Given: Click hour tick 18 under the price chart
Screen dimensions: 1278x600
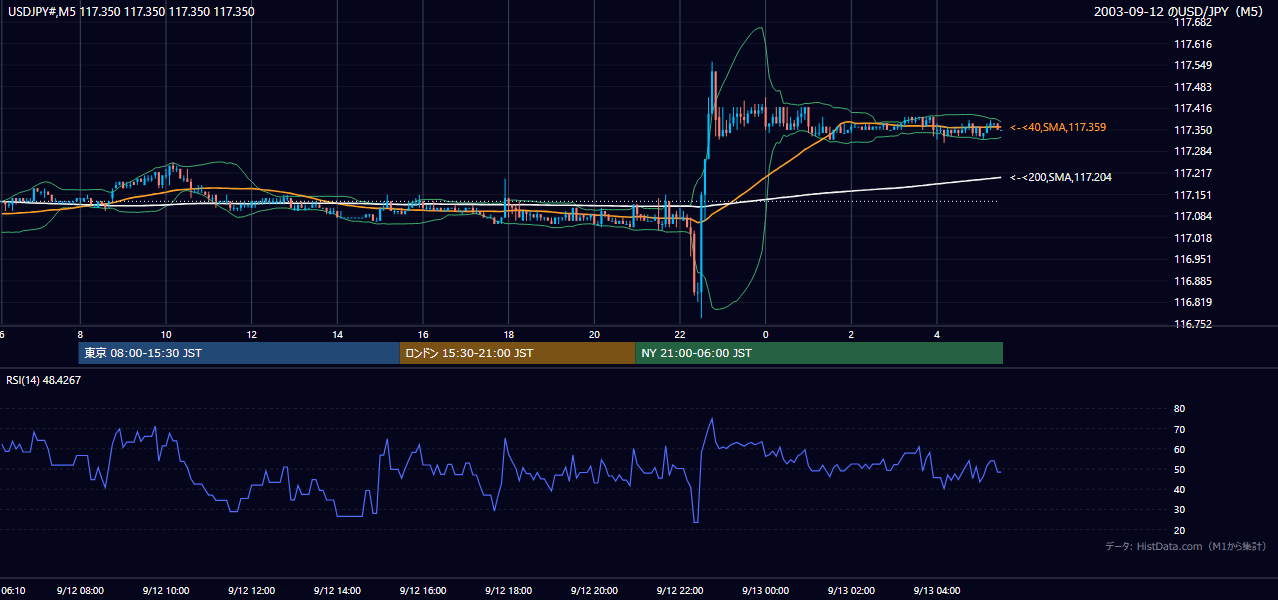Looking at the screenshot, I should coord(509,334).
